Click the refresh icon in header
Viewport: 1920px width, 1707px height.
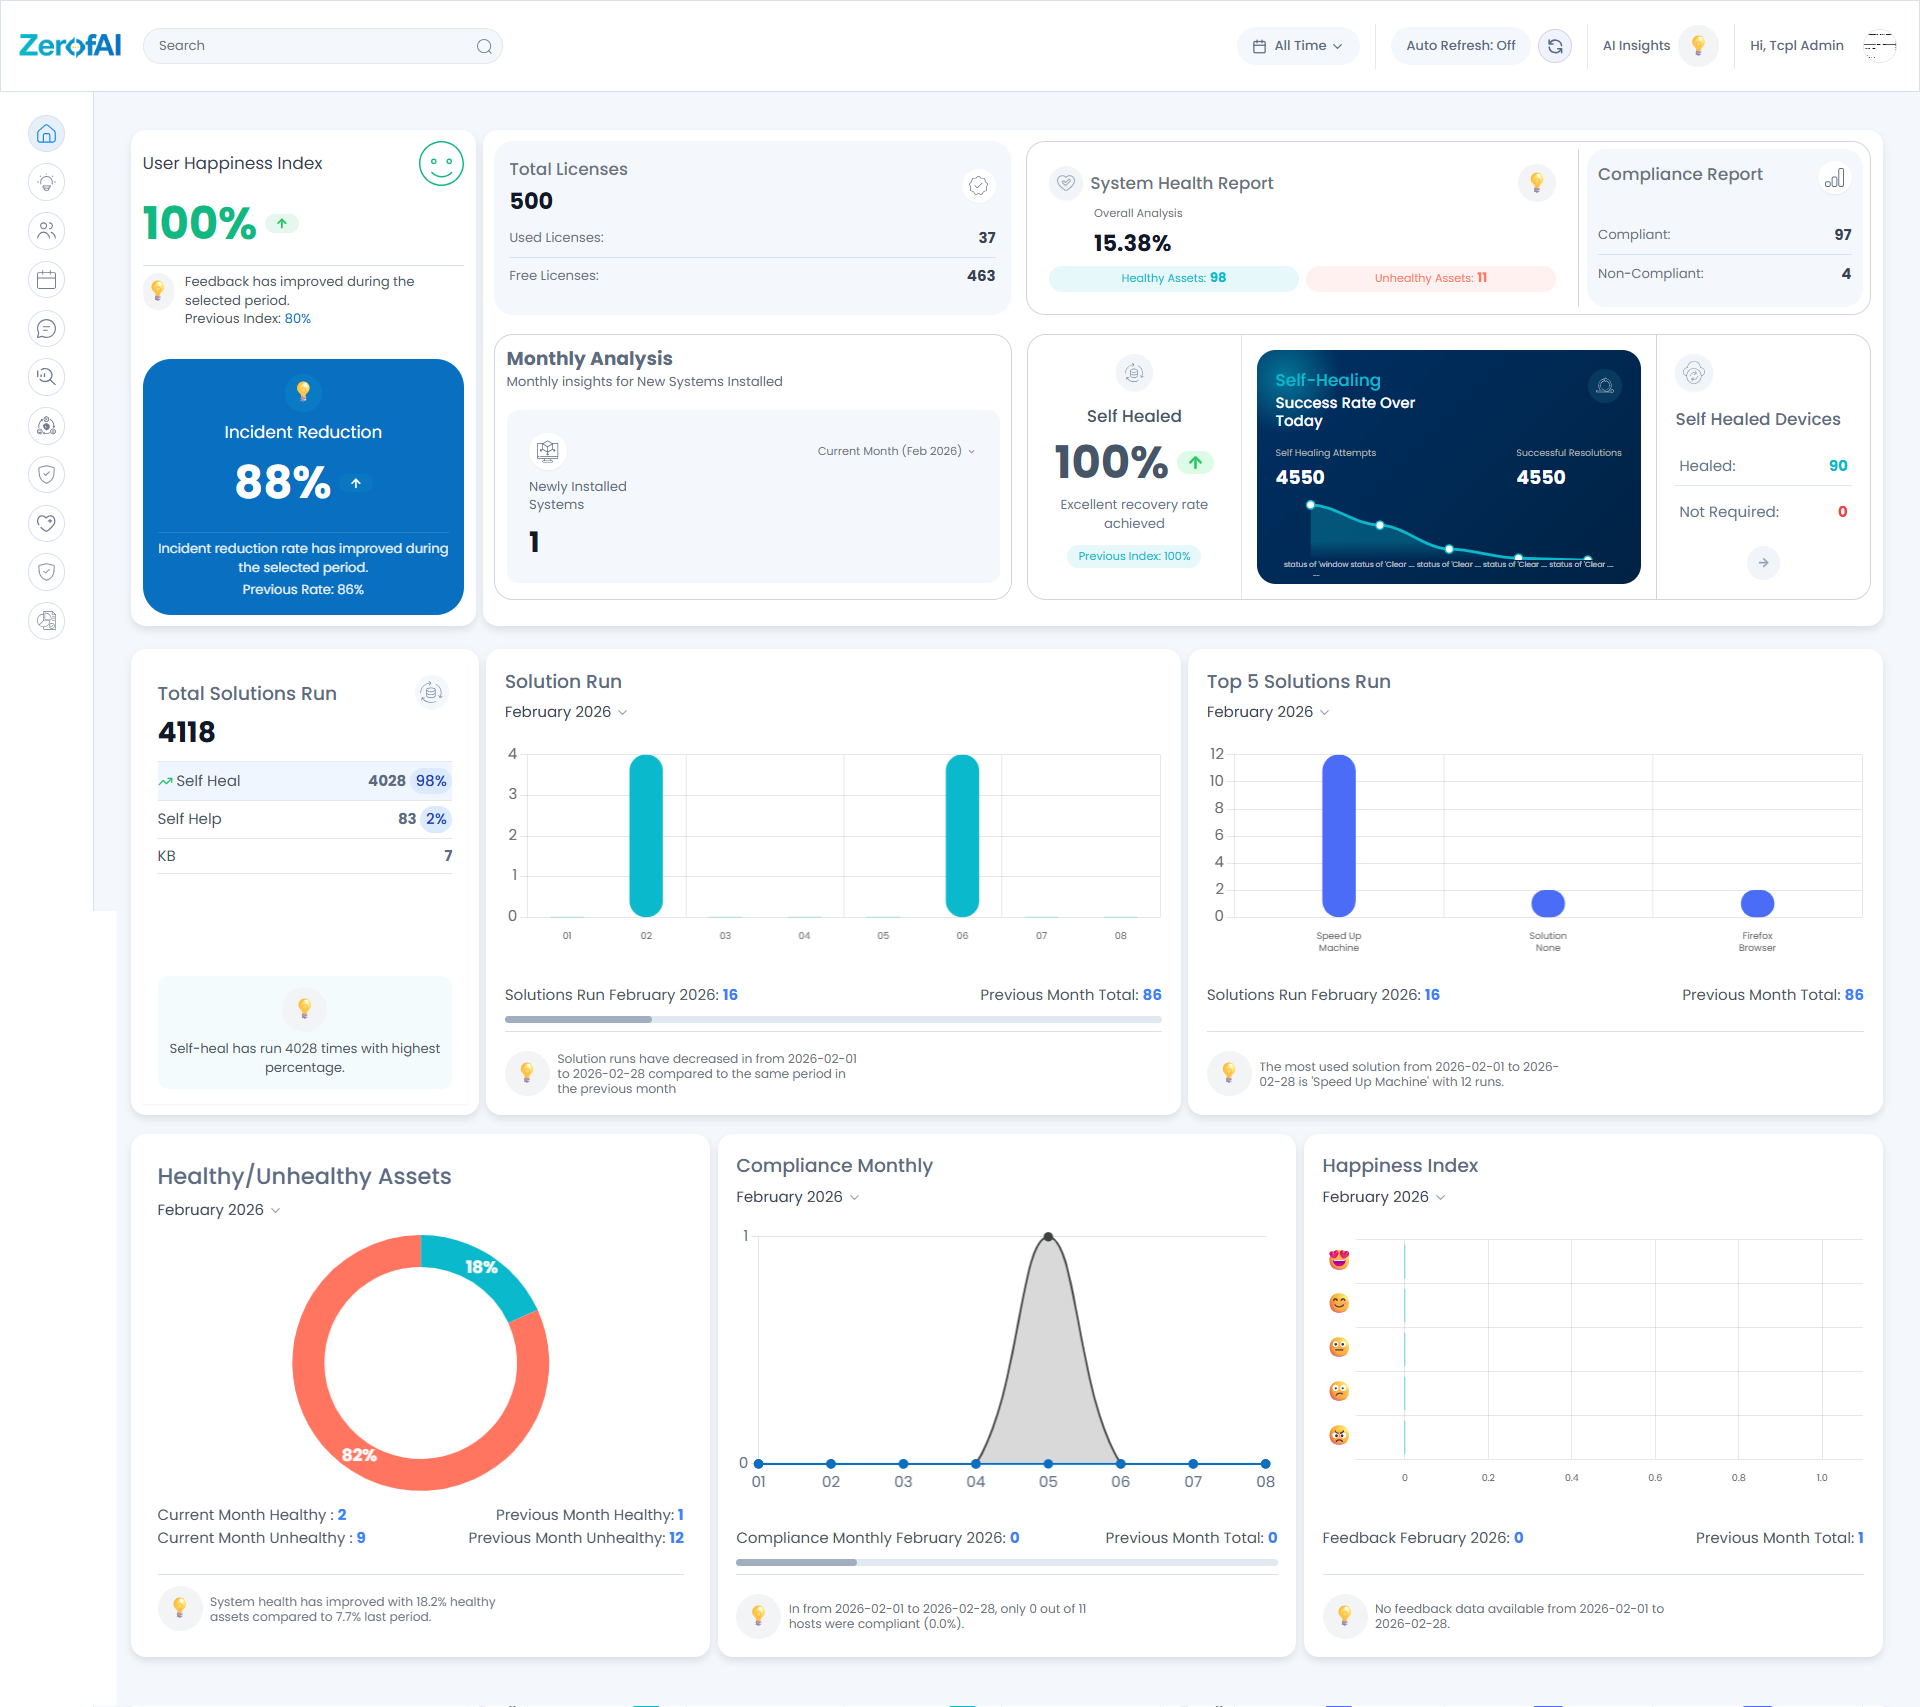1555,46
